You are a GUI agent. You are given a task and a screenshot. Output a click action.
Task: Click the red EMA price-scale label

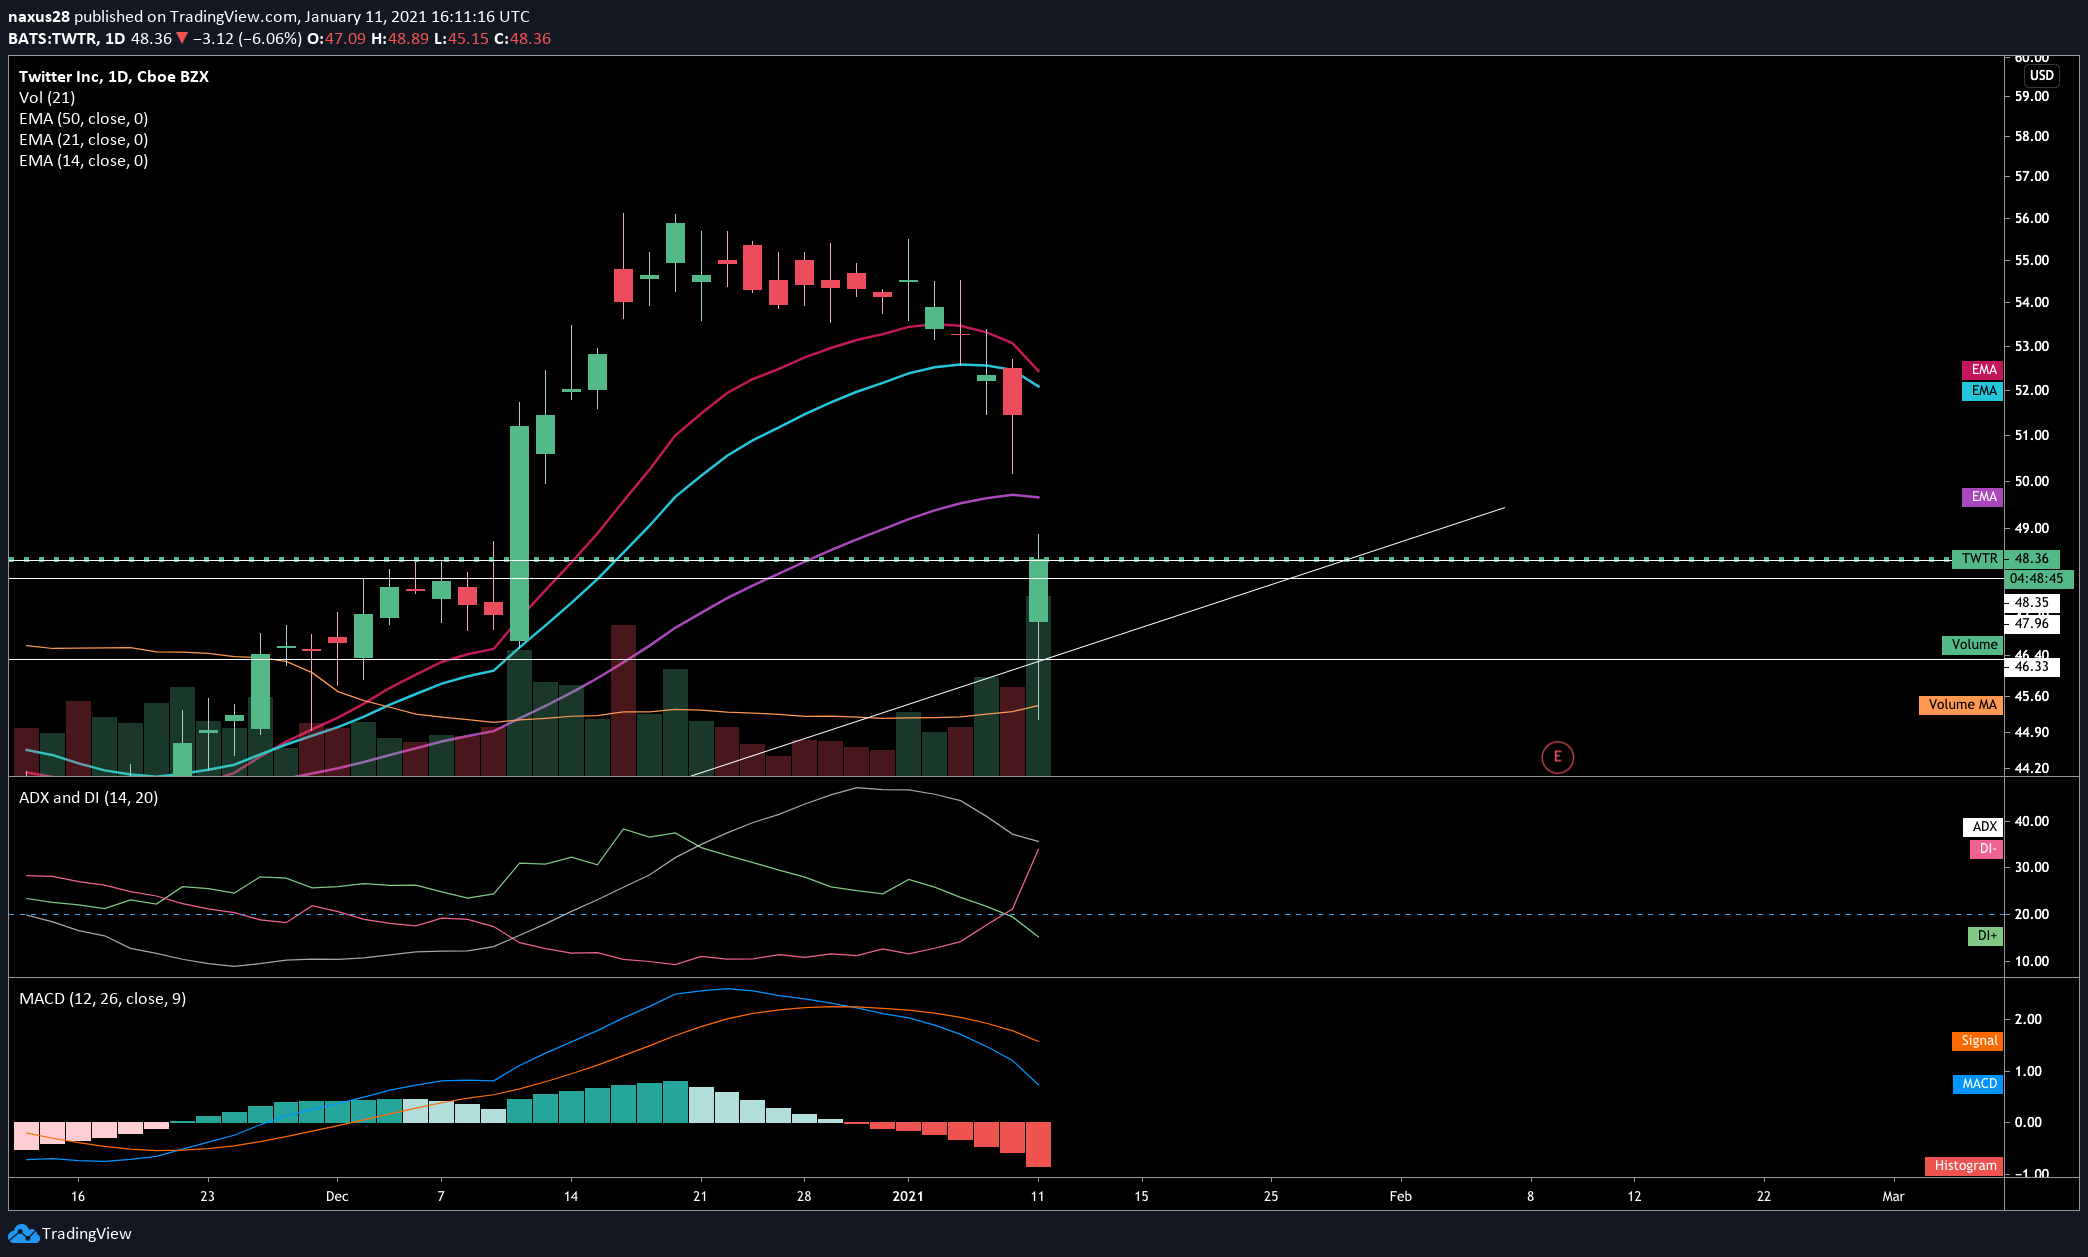coord(1982,370)
